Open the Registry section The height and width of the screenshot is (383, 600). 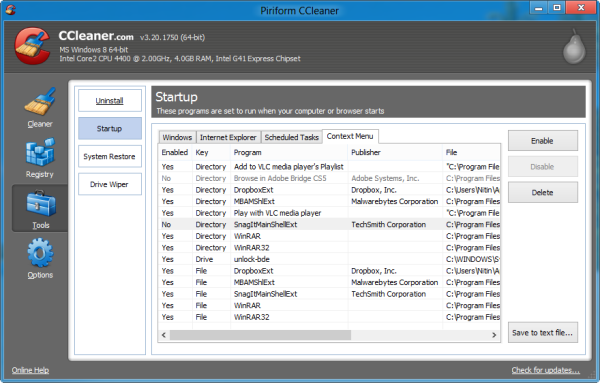pos(40,158)
